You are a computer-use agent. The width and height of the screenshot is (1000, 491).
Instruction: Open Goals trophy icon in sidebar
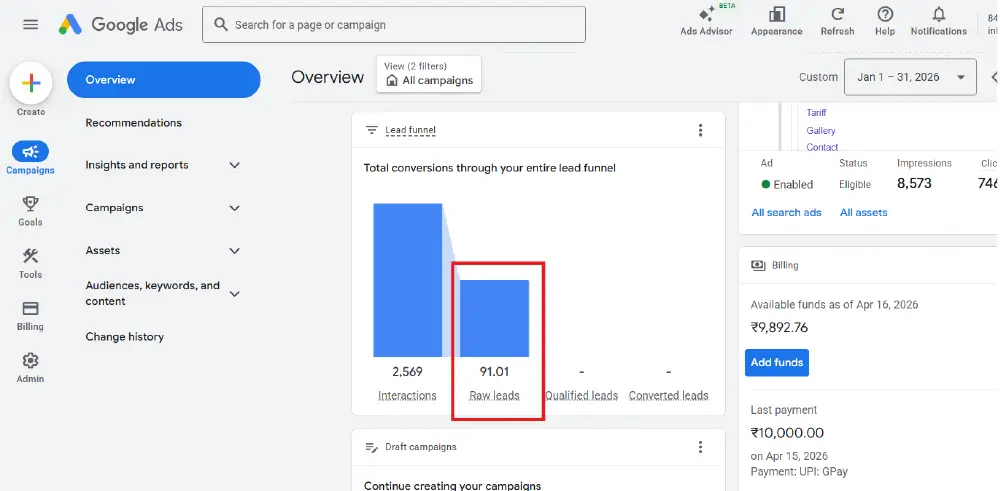[30, 203]
